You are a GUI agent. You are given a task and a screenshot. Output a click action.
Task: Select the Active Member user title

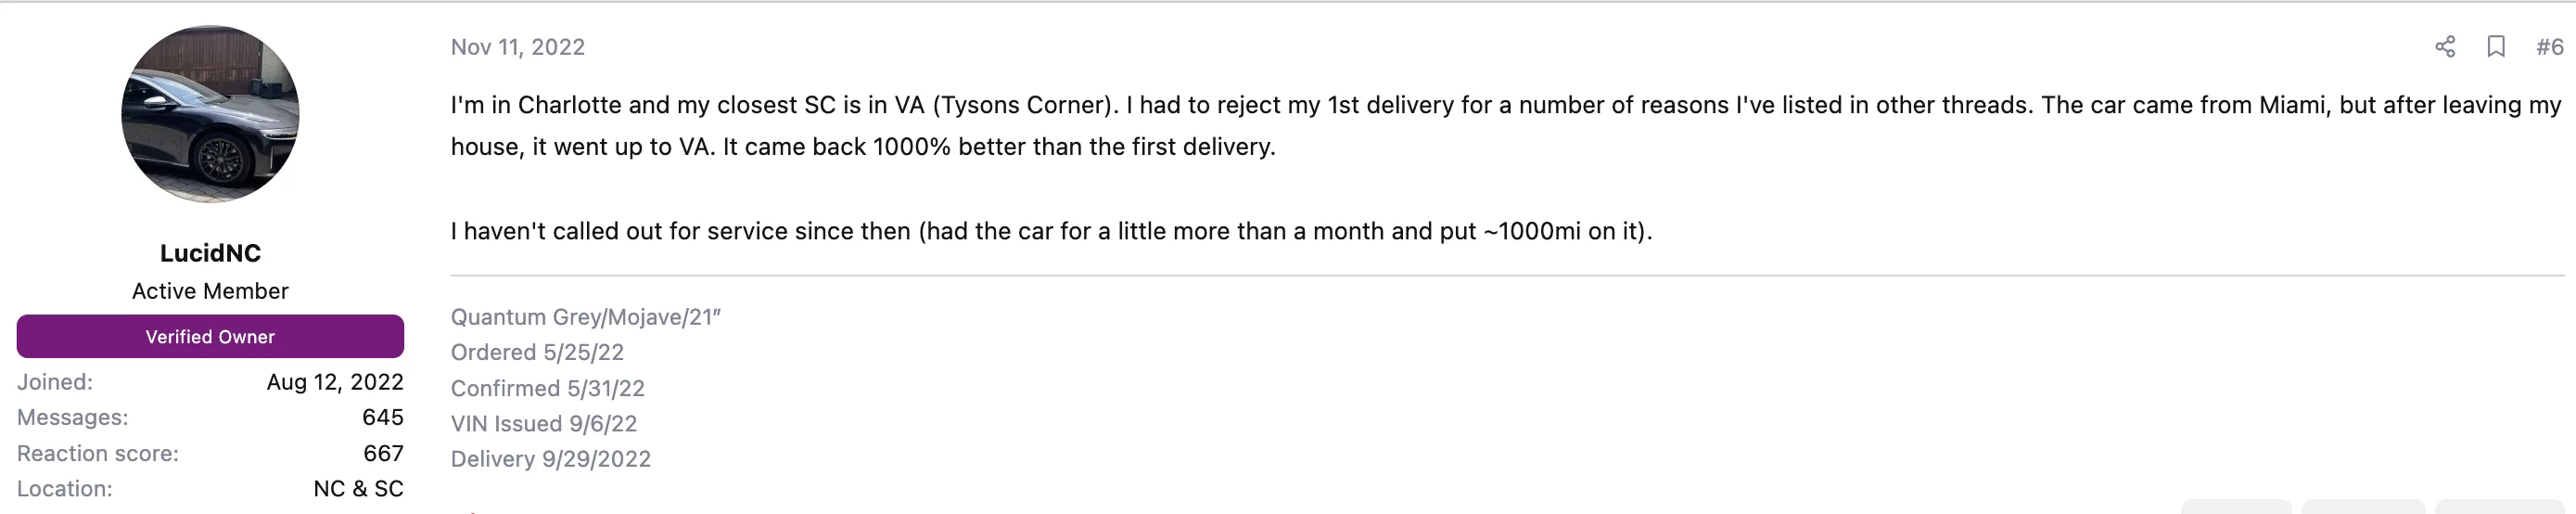click(x=210, y=291)
